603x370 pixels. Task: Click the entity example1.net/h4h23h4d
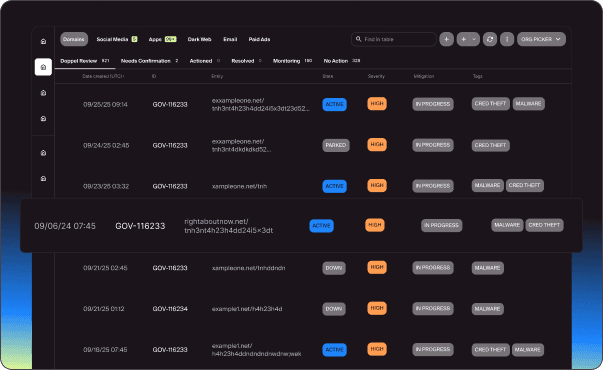247,309
